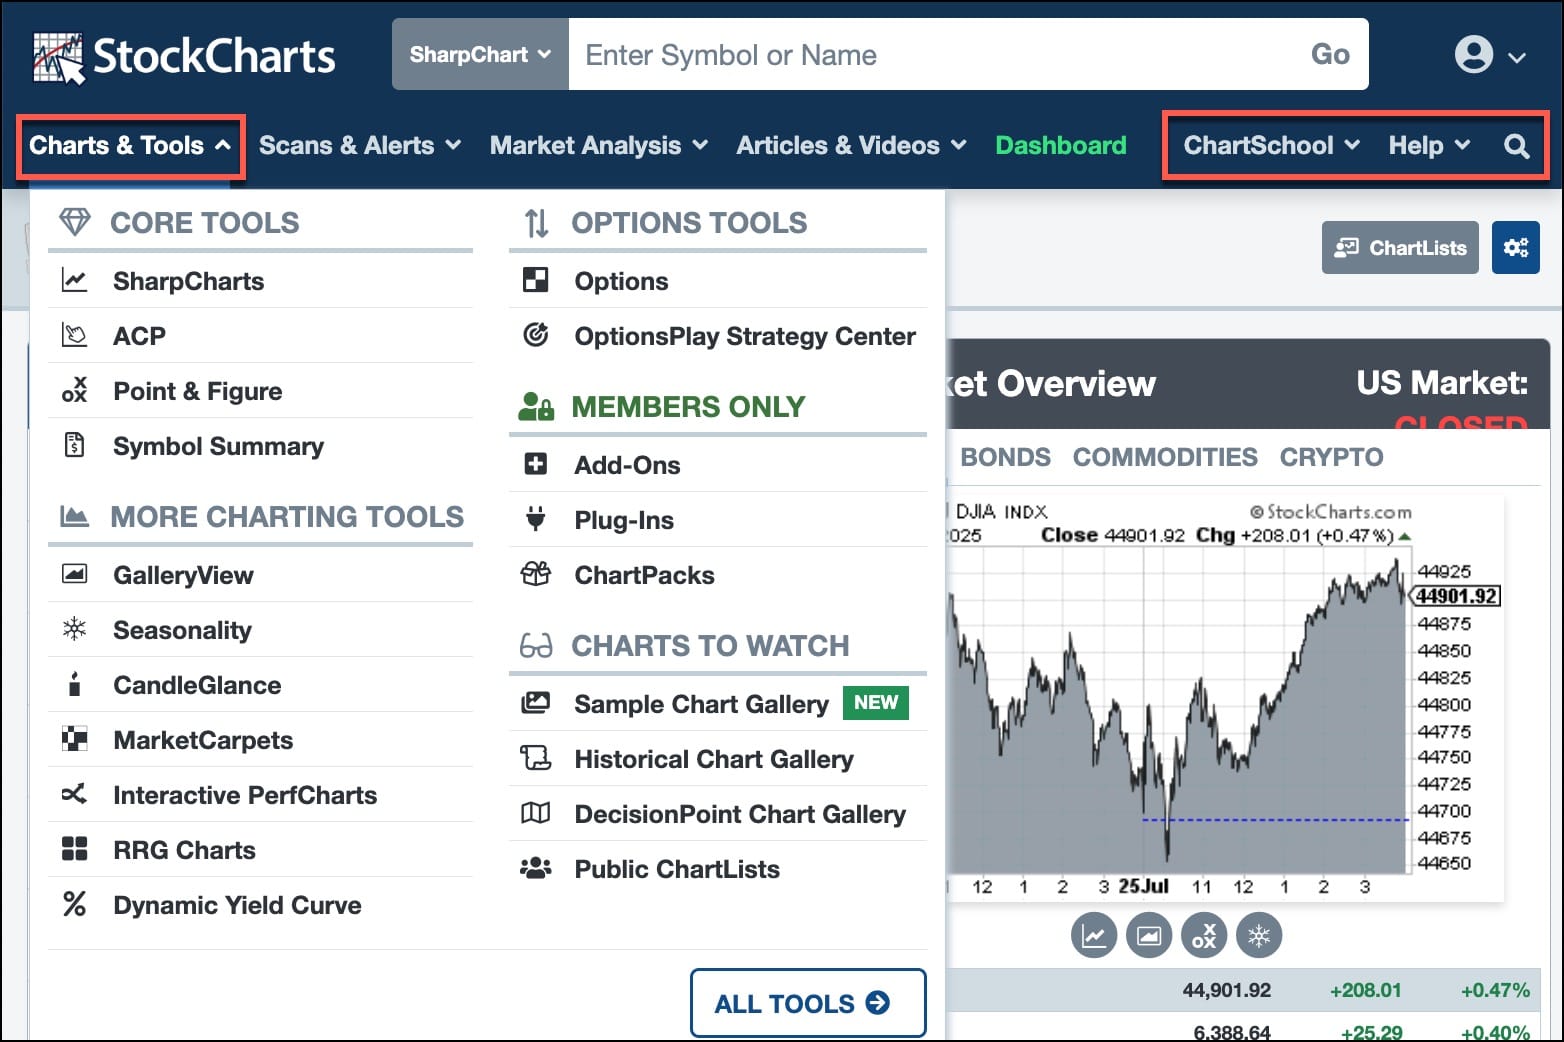Switch to the CRYPTO tab

pyautogui.click(x=1331, y=458)
